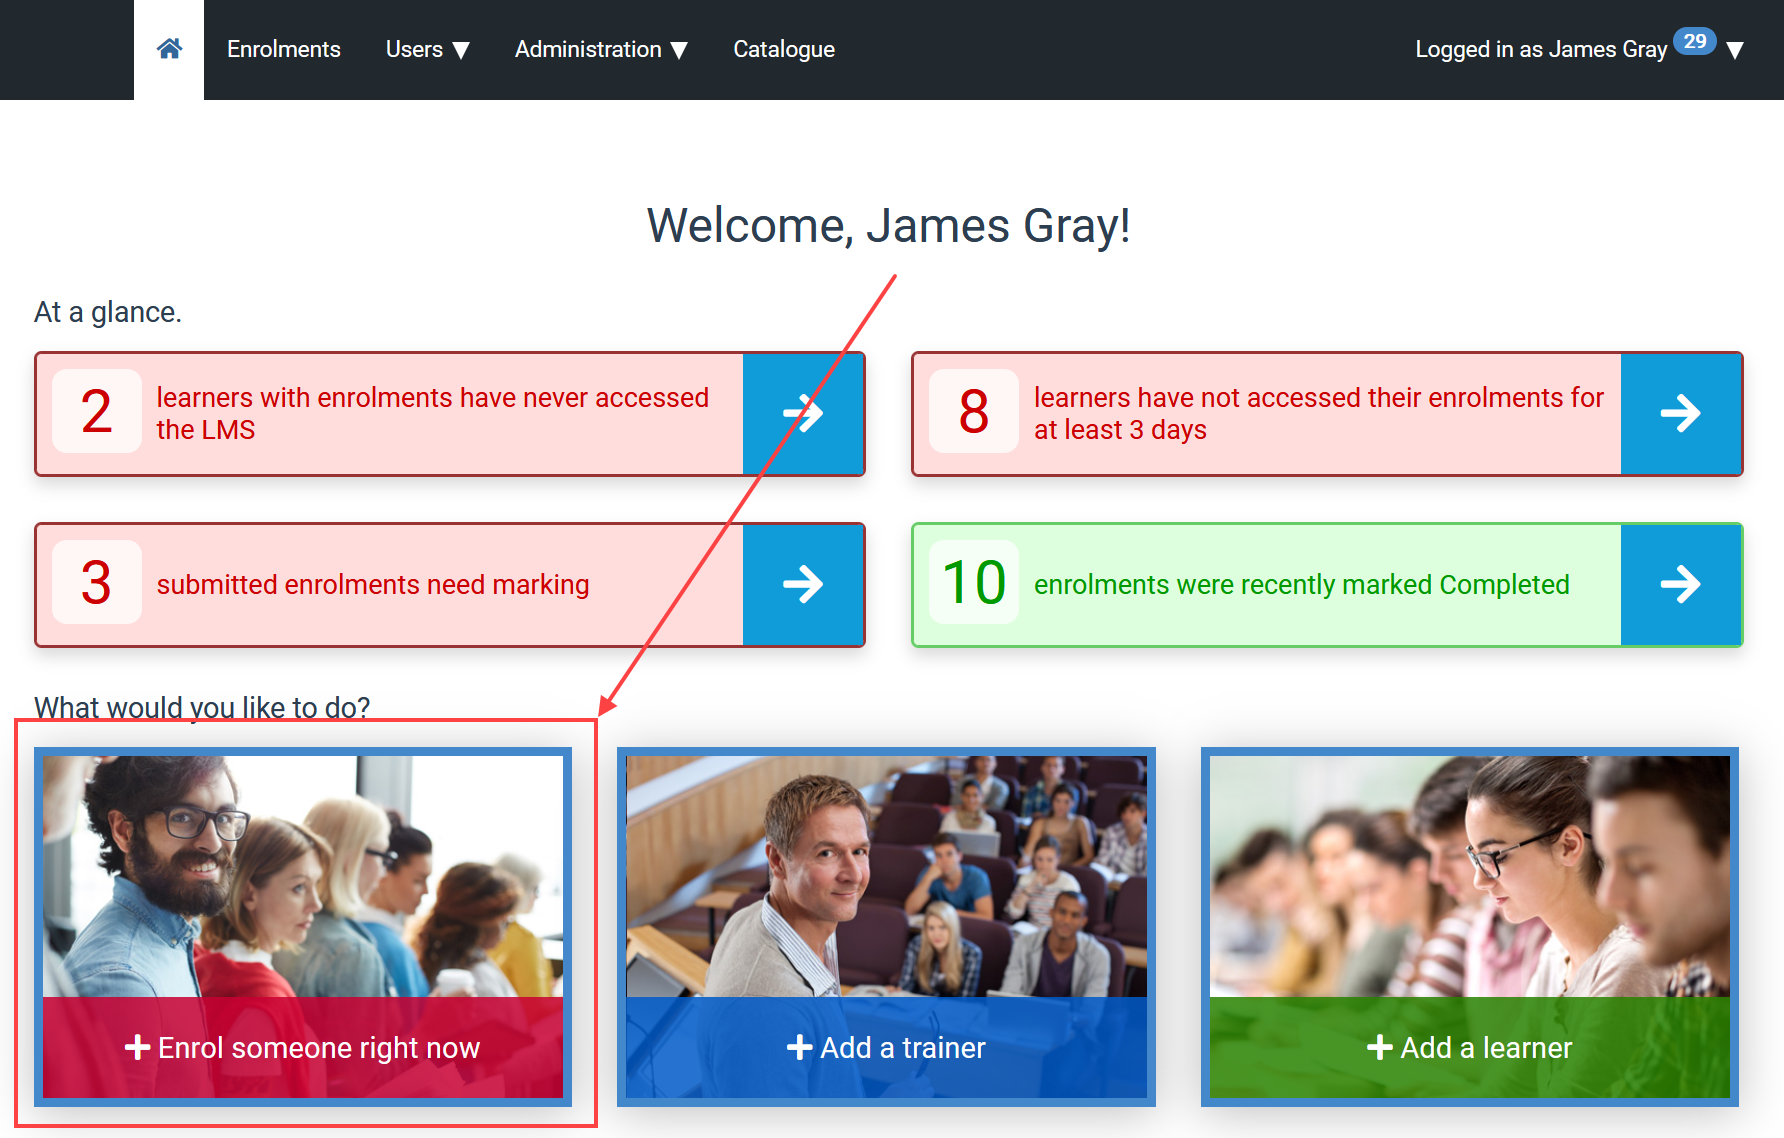
Task: Click the 29 notifications badge
Action: click(1694, 41)
